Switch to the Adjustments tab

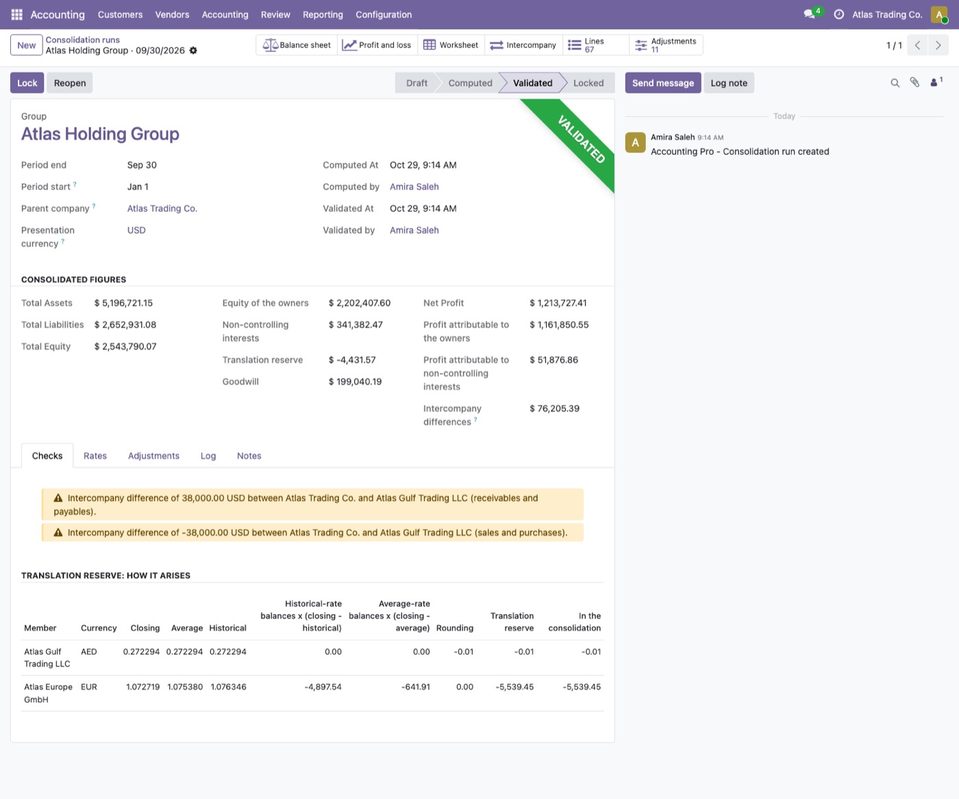click(x=154, y=456)
